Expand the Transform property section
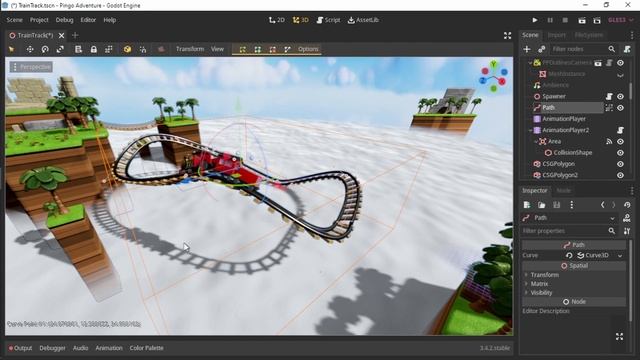Screen dimensions: 640x360 [544, 275]
